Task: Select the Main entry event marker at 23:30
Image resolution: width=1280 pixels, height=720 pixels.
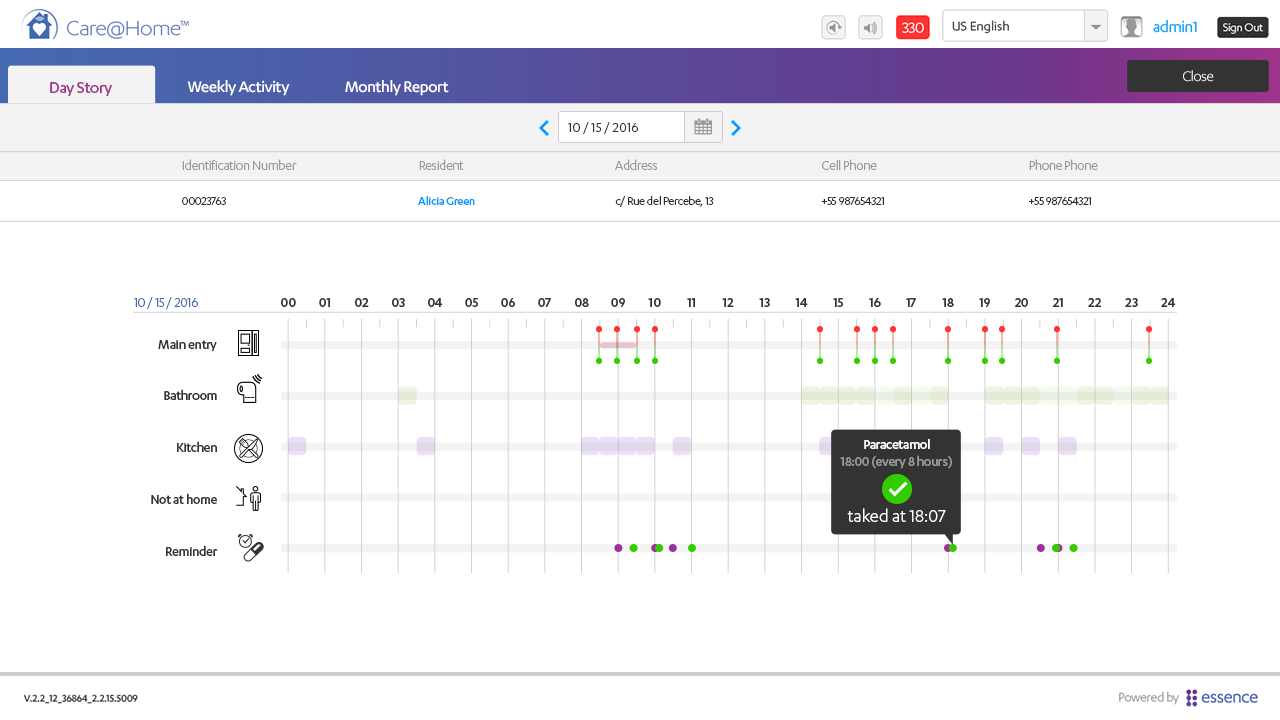Action: [x=1149, y=345]
